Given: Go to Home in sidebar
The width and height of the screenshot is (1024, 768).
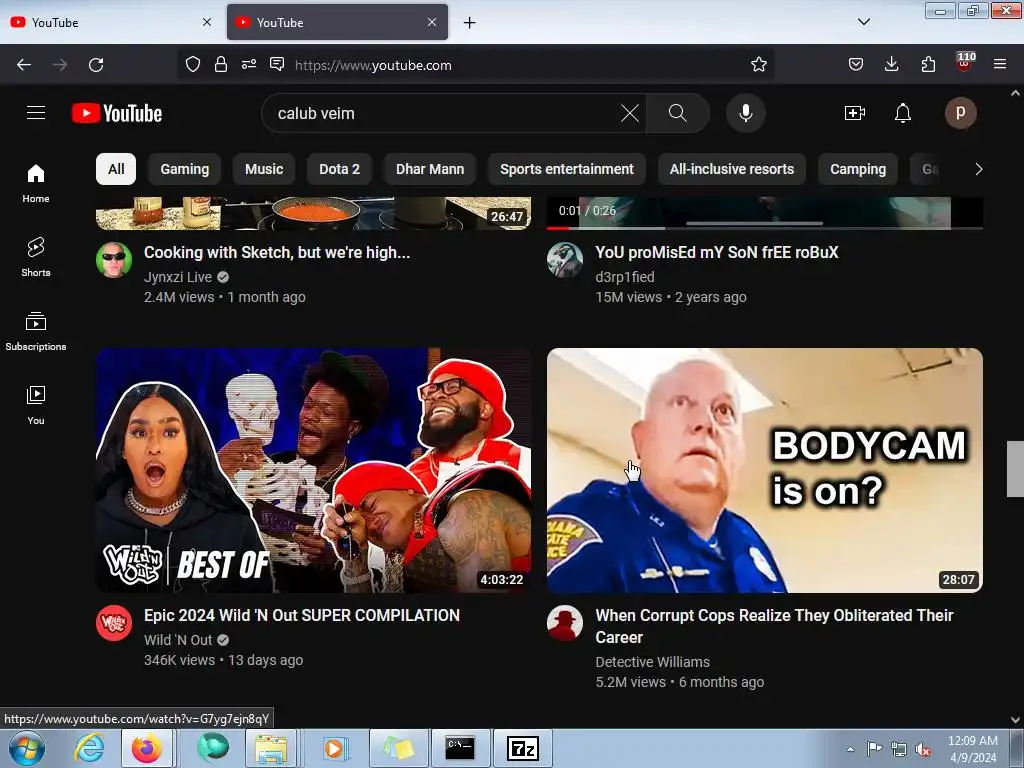Looking at the screenshot, I should tap(36, 183).
